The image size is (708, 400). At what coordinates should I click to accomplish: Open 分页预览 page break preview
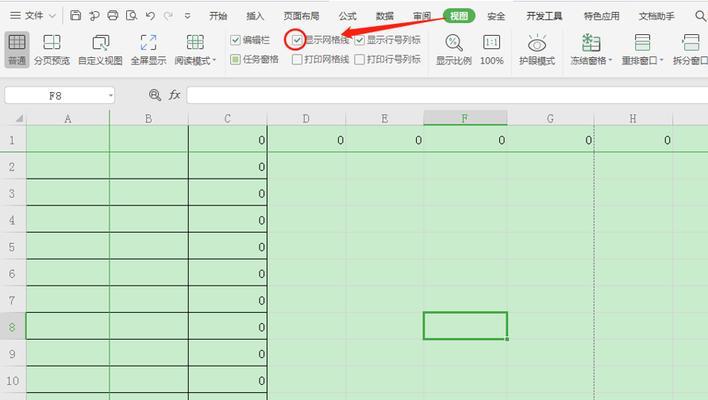[x=51, y=50]
